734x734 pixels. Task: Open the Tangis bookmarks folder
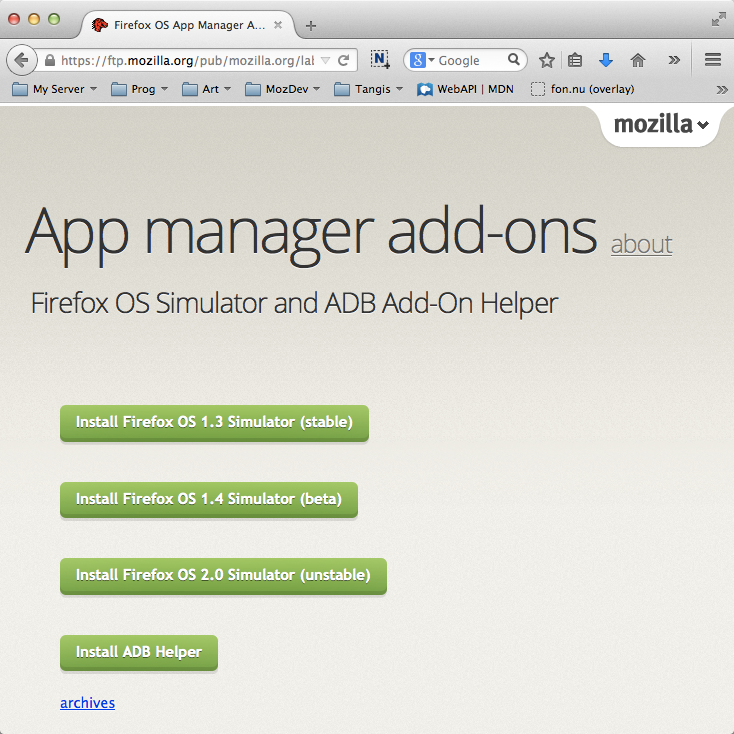click(x=368, y=89)
